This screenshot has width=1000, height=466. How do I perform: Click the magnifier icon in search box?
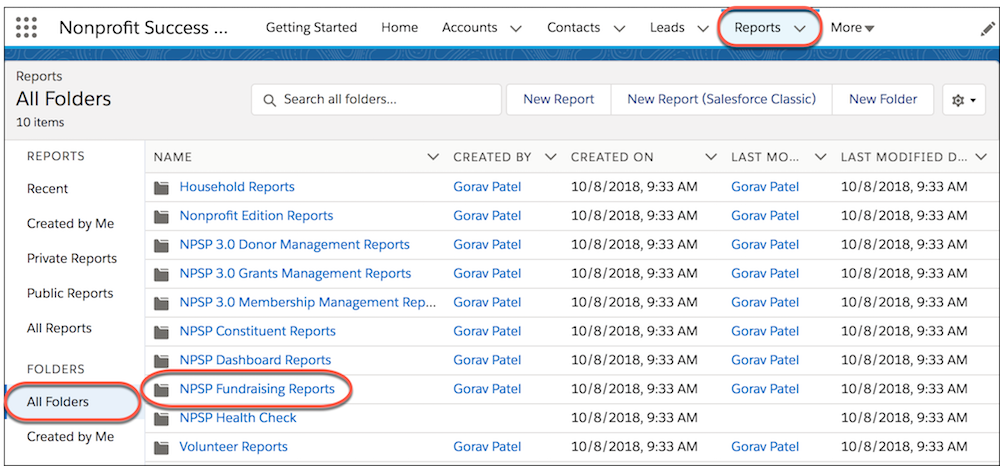click(270, 100)
